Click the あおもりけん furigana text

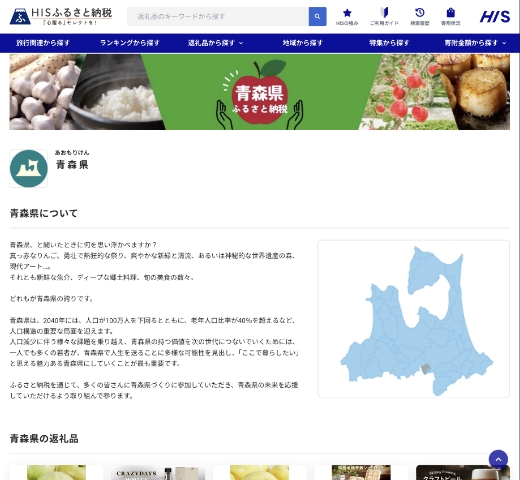pyautogui.click(x=72, y=153)
